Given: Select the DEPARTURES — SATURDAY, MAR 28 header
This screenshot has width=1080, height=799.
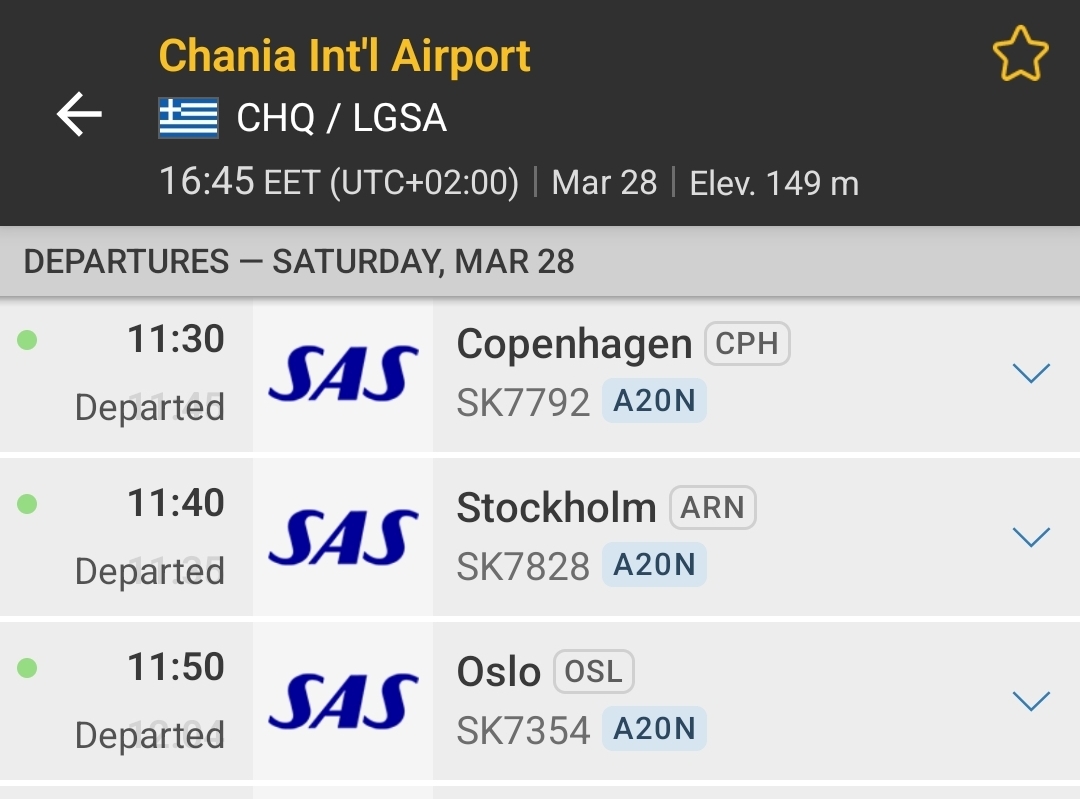Looking at the screenshot, I should [x=300, y=261].
